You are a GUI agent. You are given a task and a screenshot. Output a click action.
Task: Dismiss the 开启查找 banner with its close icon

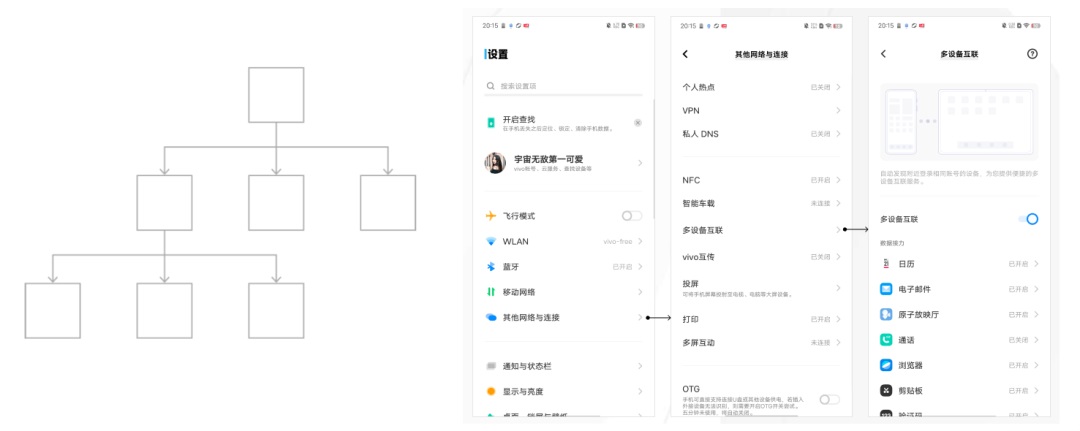pyautogui.click(x=638, y=123)
